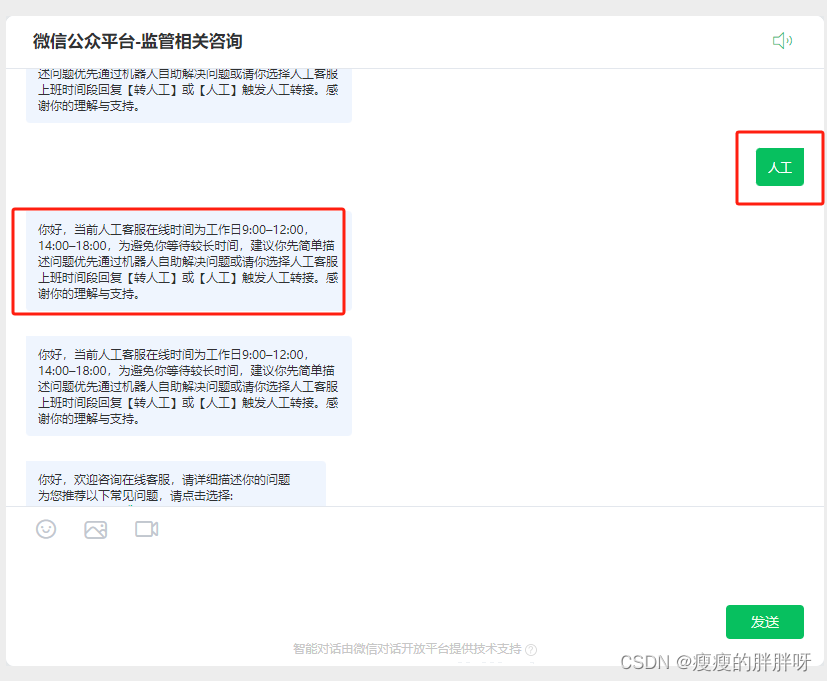Screen dimensions: 827x681
Task: Toggle the sound speaker icon
Action: [x=782, y=41]
